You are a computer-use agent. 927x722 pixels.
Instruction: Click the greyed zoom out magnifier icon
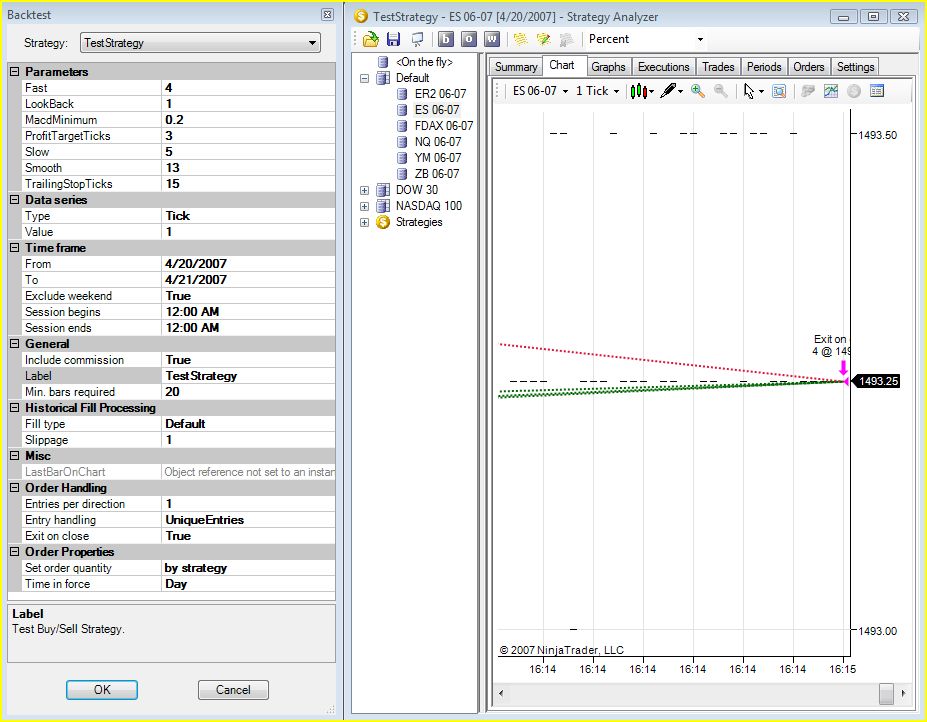coord(720,91)
